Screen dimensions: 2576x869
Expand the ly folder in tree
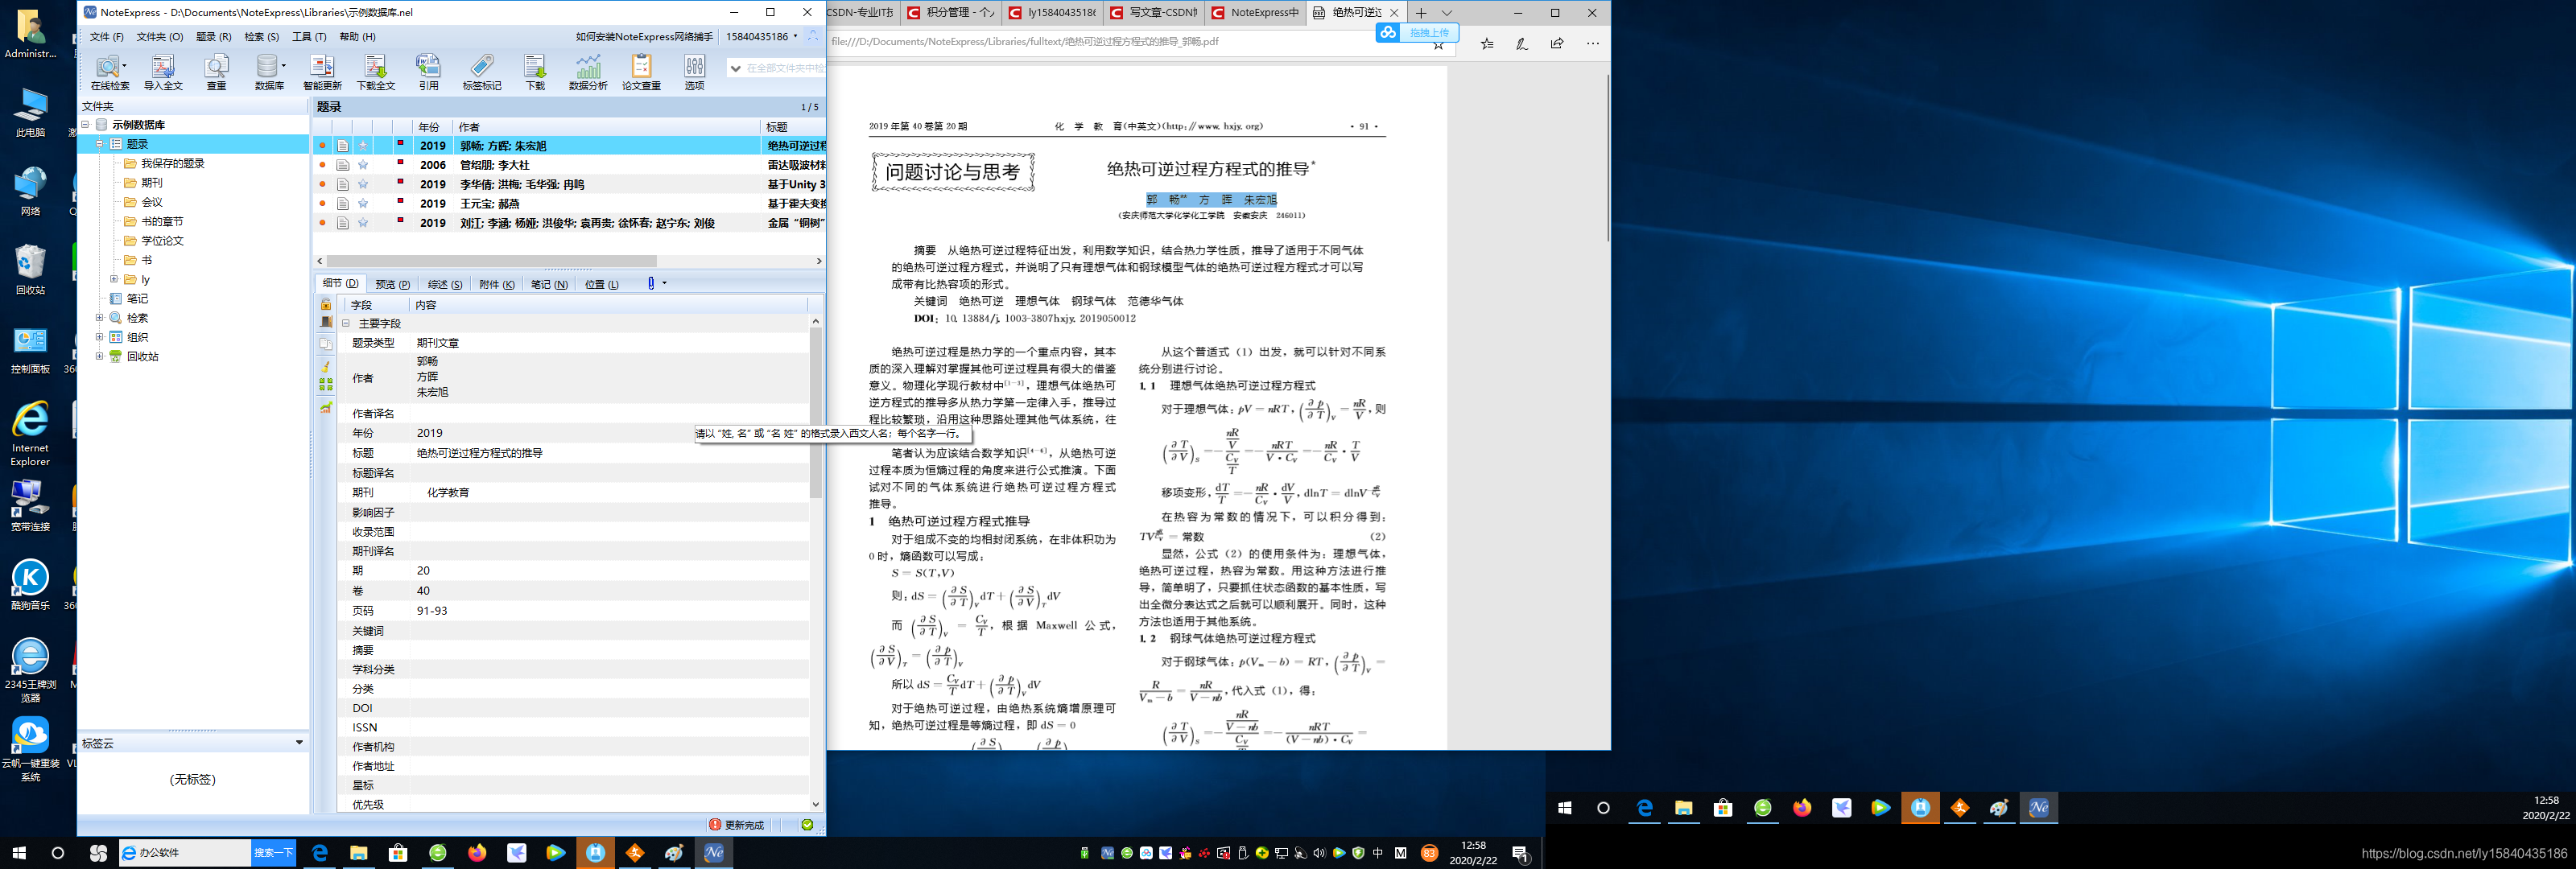pyautogui.click(x=114, y=280)
